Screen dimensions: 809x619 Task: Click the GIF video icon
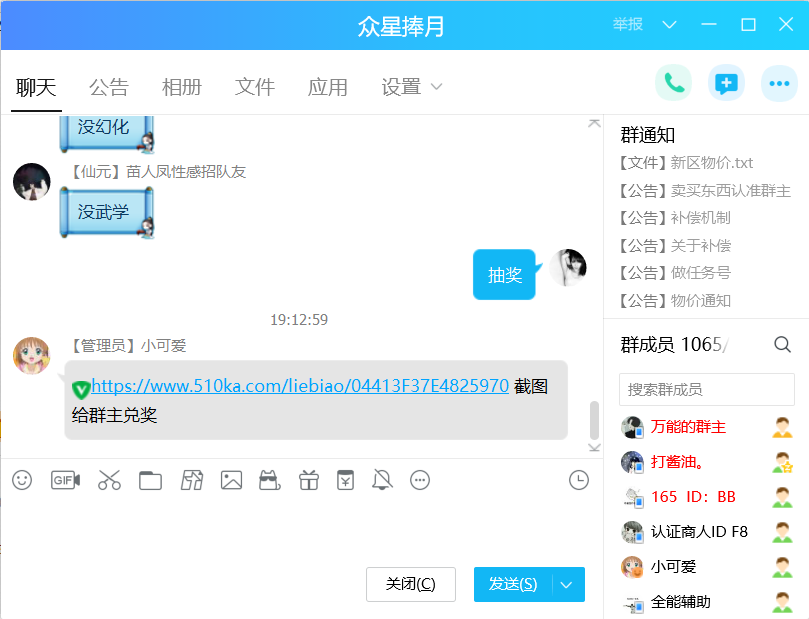click(65, 481)
